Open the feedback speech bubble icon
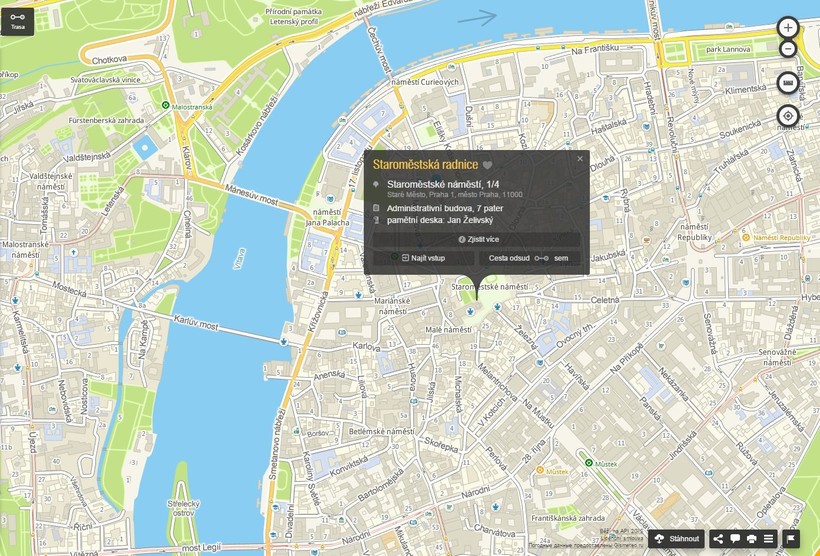820x556 pixels. (735, 539)
